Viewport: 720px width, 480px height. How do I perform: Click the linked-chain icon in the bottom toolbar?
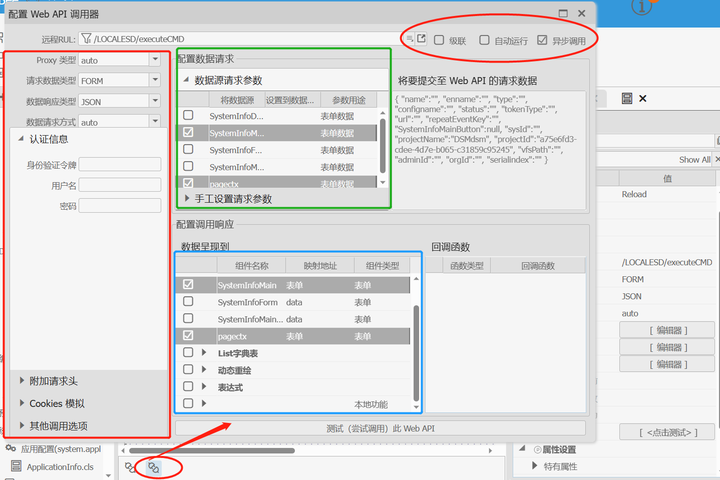point(153,467)
